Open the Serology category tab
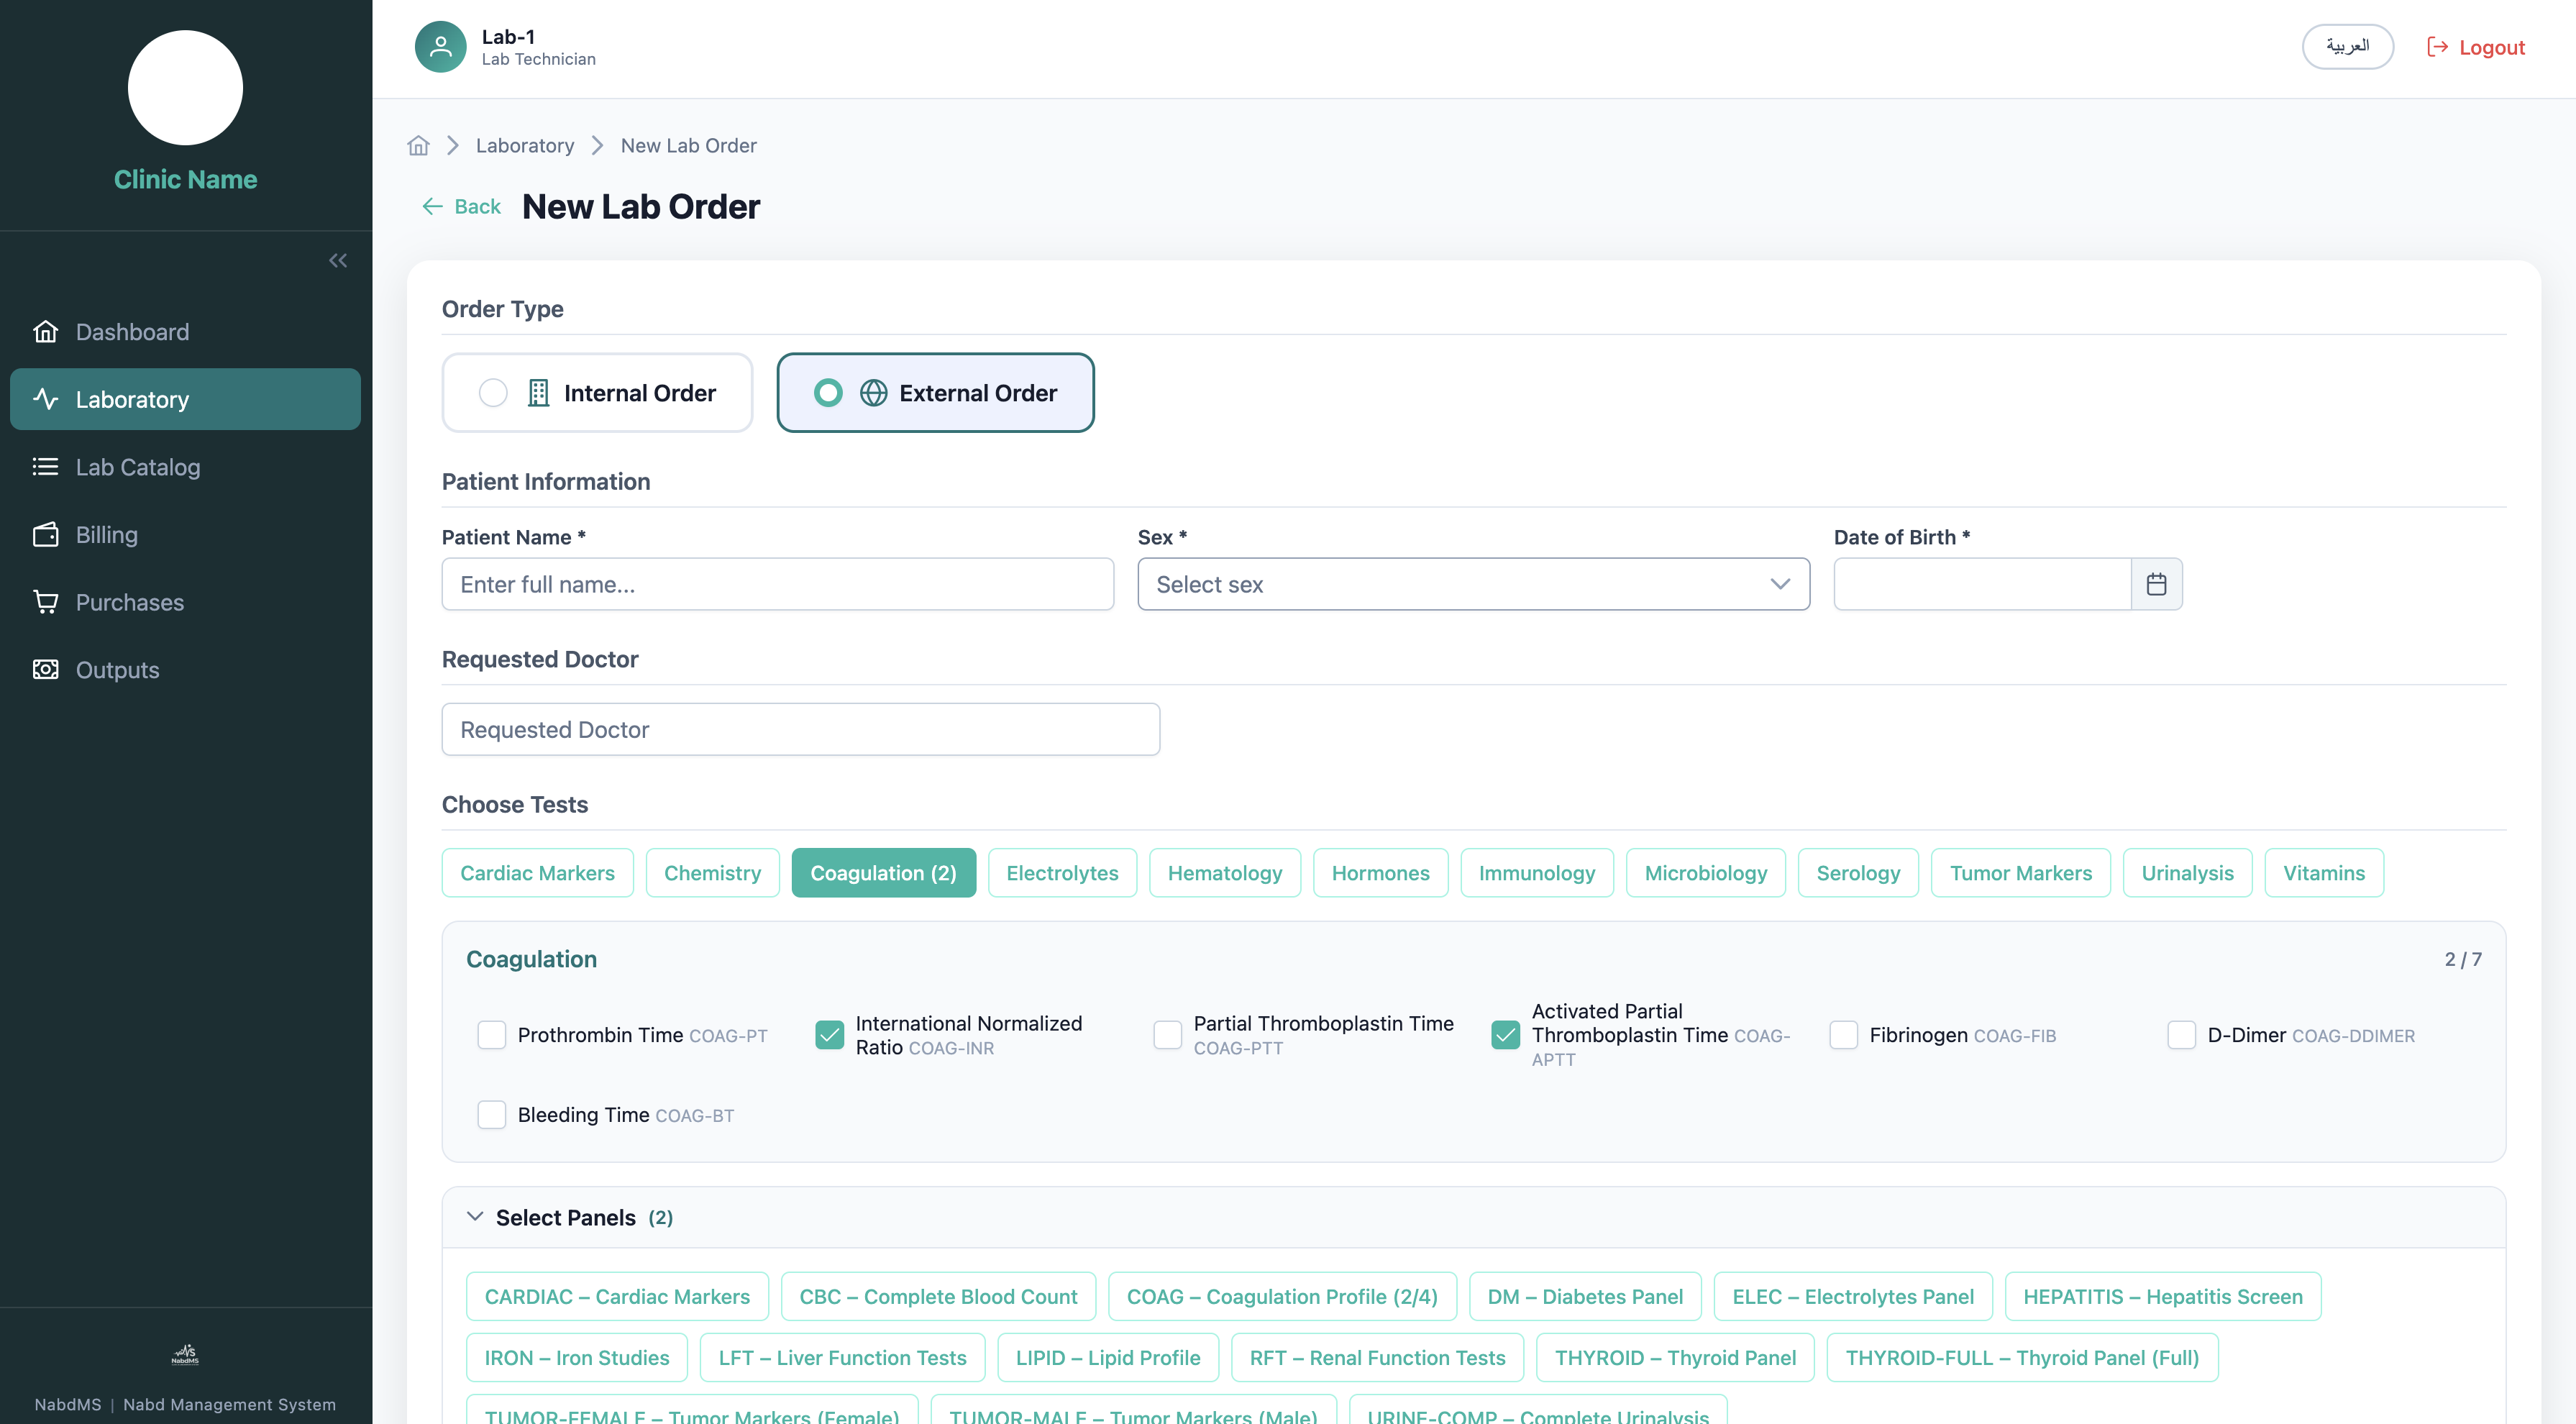The width and height of the screenshot is (2576, 1424). [1858, 873]
